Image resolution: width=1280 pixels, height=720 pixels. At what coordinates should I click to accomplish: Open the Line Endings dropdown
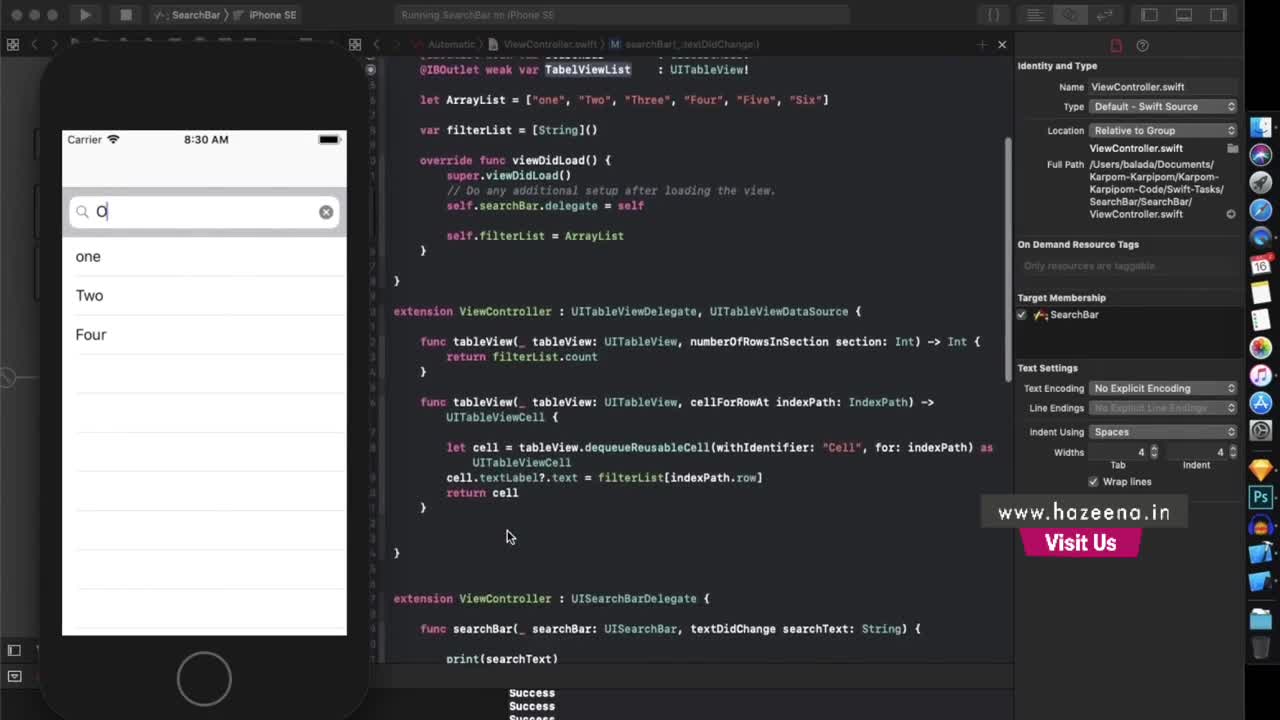click(x=1162, y=408)
